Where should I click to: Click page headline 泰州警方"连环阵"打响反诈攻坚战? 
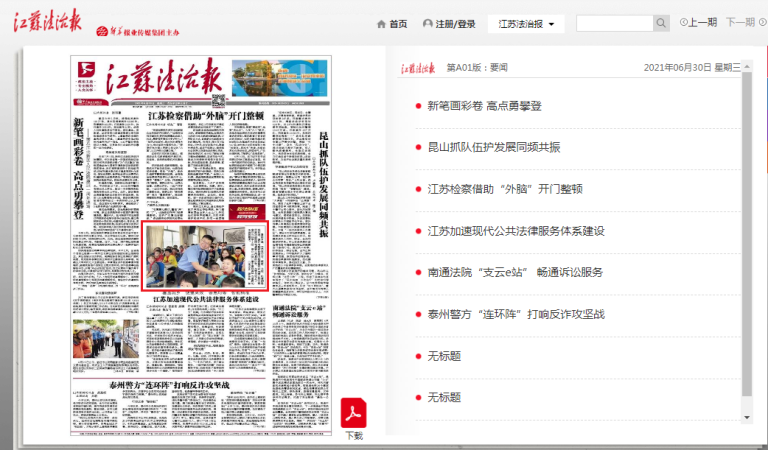tap(169, 385)
